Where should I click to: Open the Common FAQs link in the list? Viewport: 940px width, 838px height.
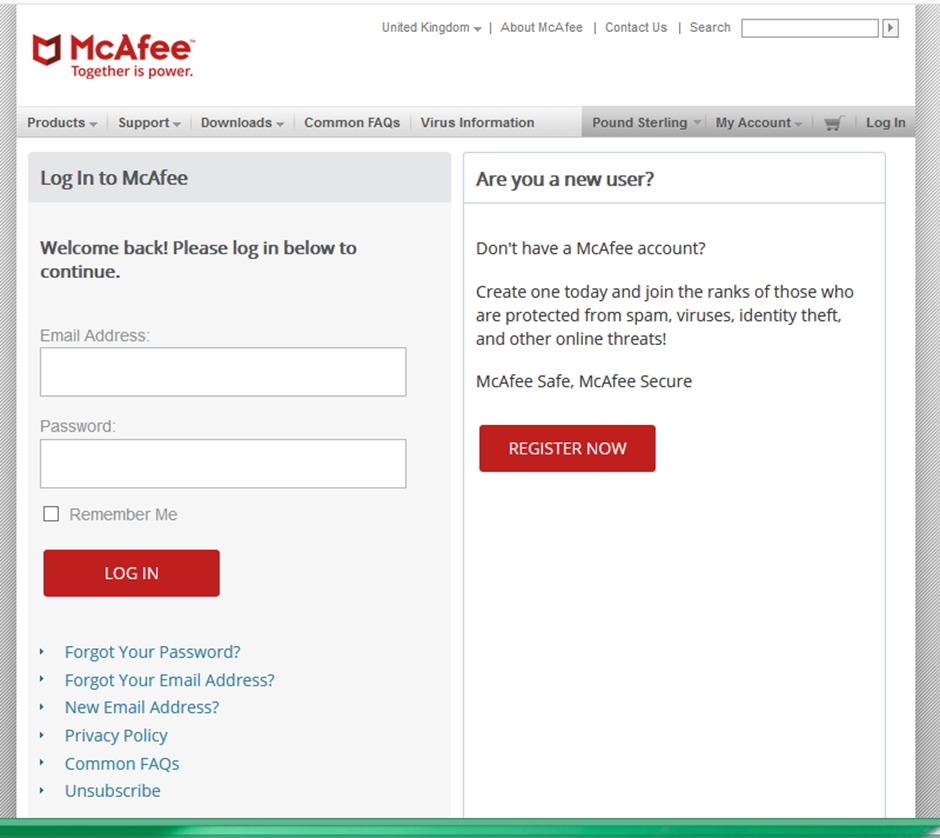click(x=122, y=764)
